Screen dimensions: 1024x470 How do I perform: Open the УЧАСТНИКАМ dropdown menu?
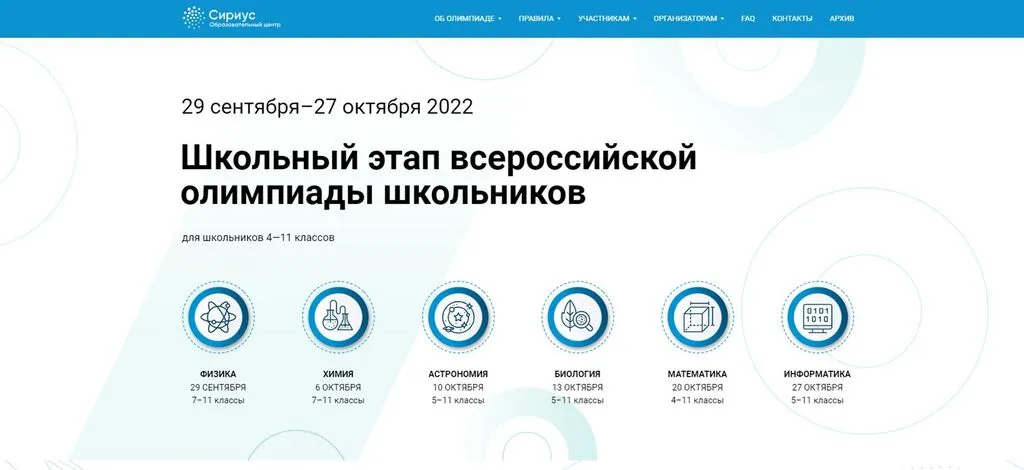coord(607,18)
